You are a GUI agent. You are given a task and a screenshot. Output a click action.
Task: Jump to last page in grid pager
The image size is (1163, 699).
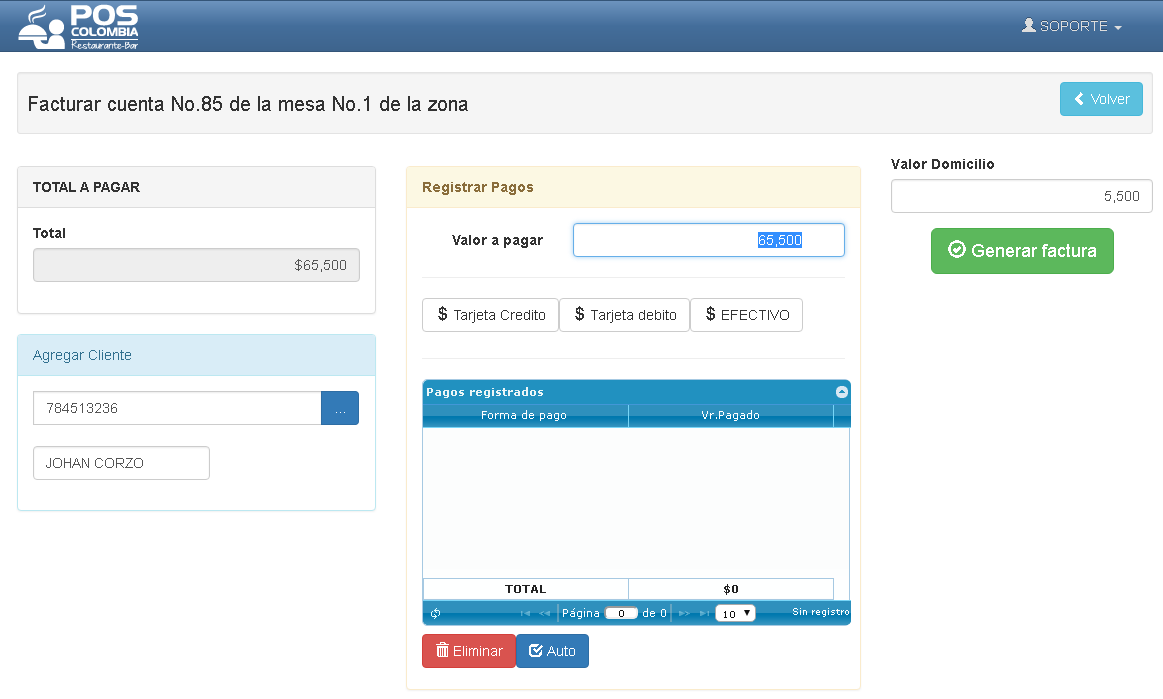[x=704, y=613]
